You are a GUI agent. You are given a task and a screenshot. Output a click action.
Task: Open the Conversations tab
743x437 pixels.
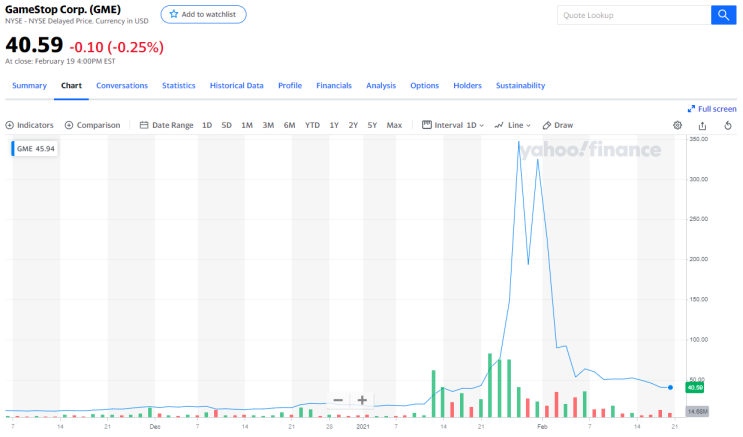[x=122, y=86]
